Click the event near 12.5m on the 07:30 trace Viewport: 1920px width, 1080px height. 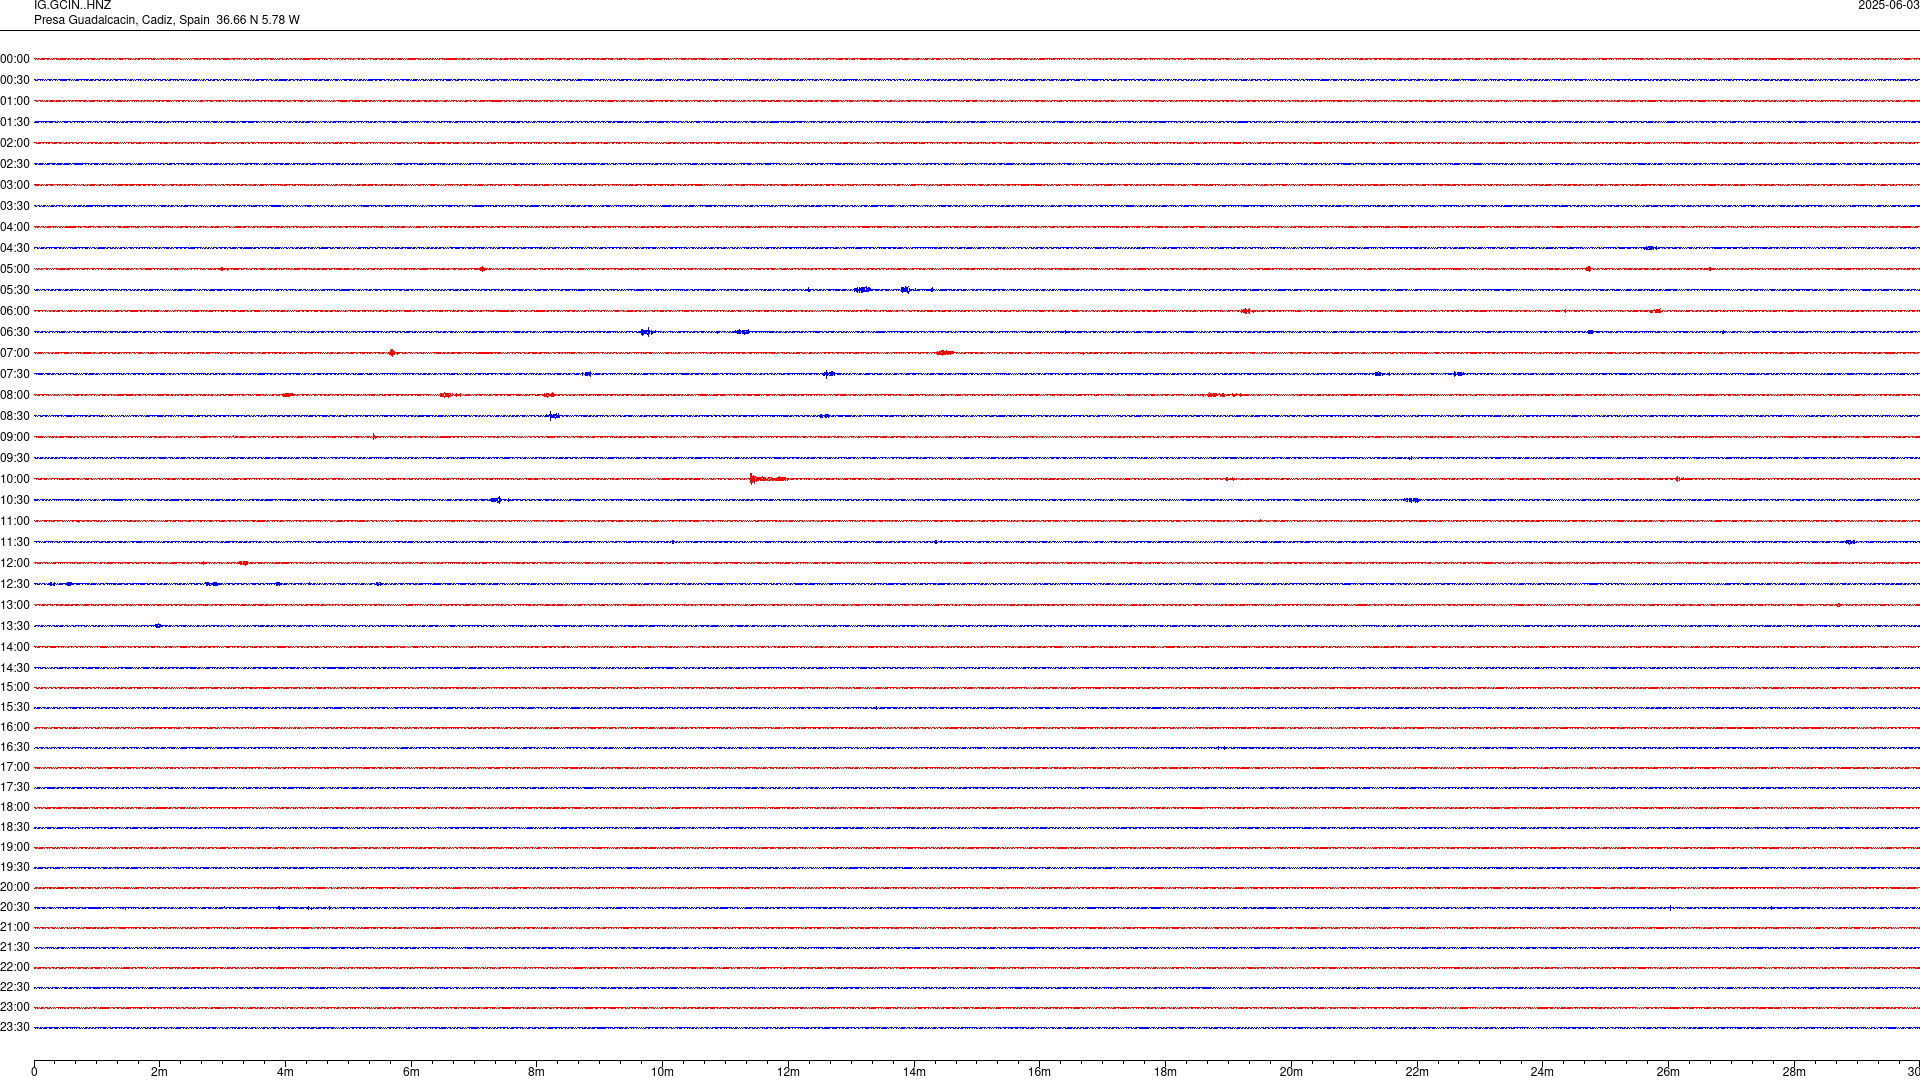point(829,374)
